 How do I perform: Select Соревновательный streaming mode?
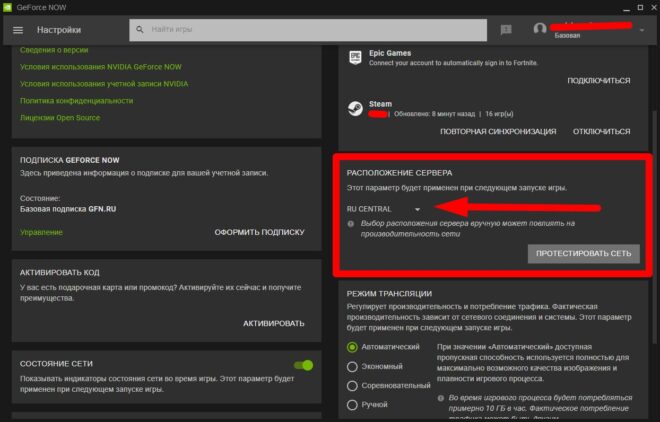coord(352,385)
